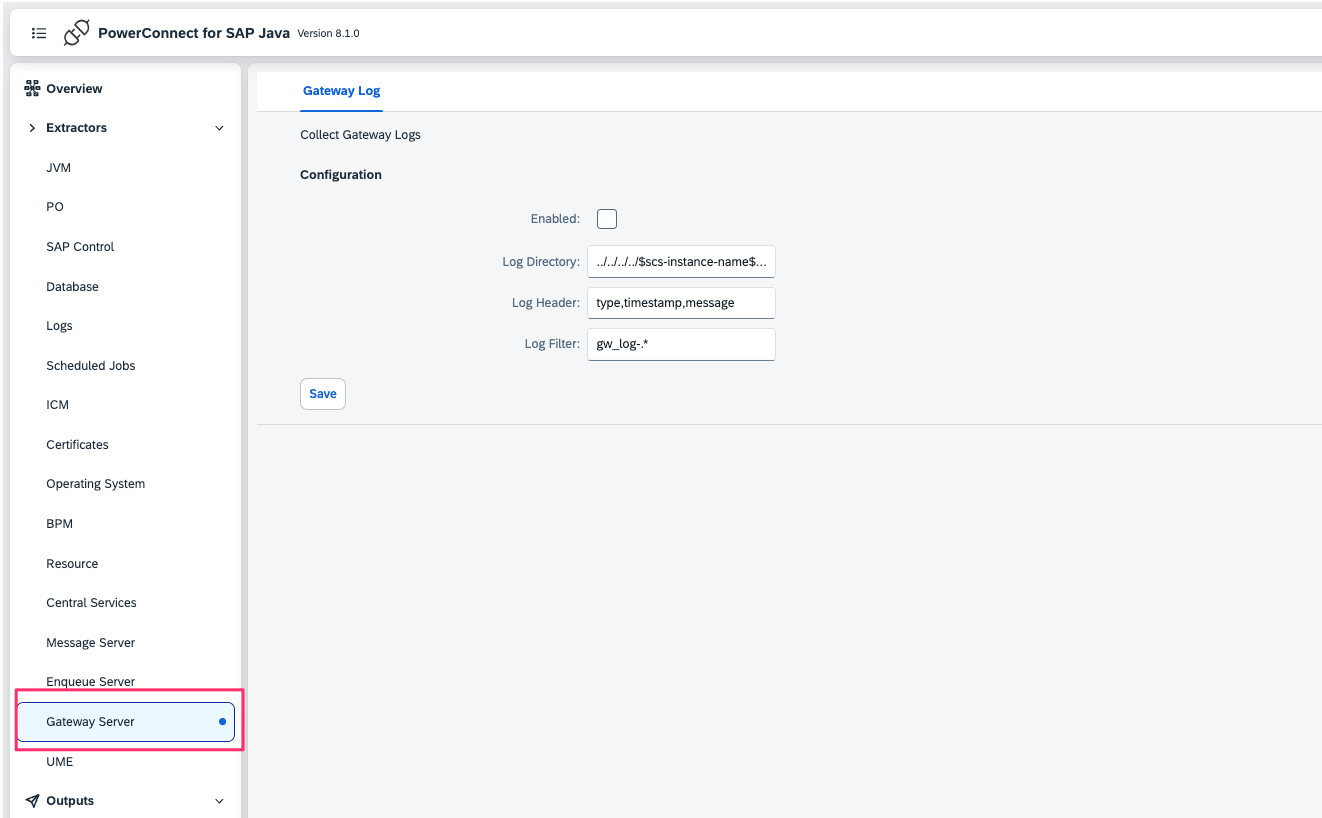The width and height of the screenshot is (1322, 818).
Task: Open the JVM extractor page
Action: coord(59,168)
